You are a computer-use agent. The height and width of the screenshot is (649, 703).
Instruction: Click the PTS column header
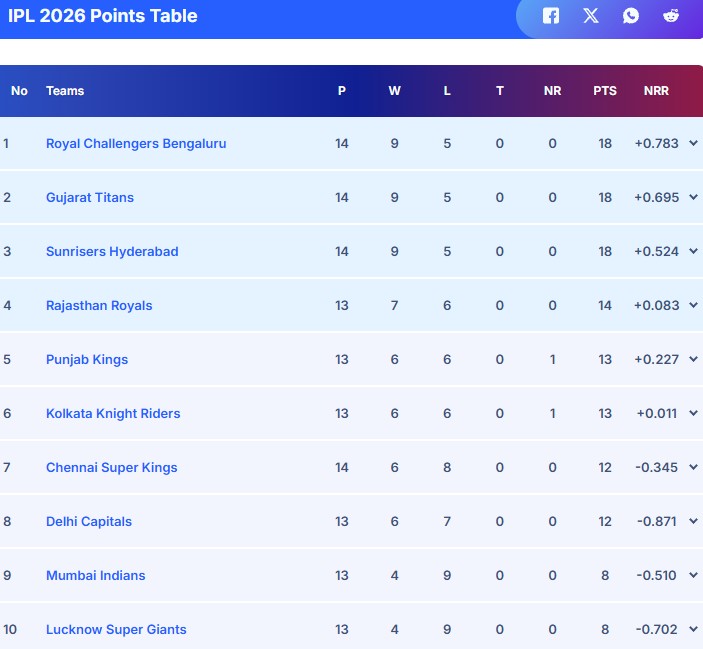pyautogui.click(x=605, y=91)
